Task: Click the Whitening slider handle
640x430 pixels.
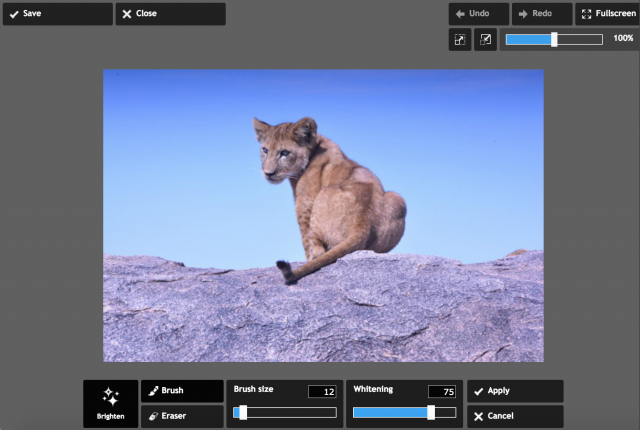Action: pos(431,412)
